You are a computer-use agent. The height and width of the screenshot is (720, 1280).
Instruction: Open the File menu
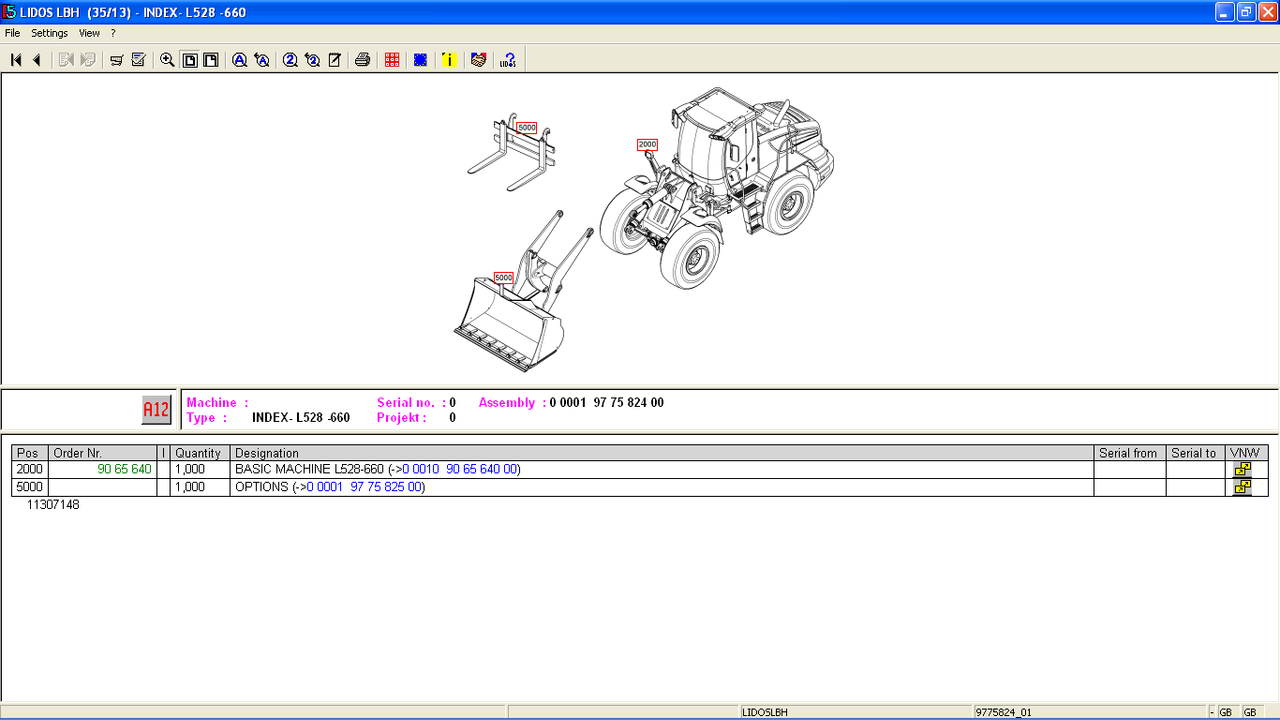coord(12,33)
